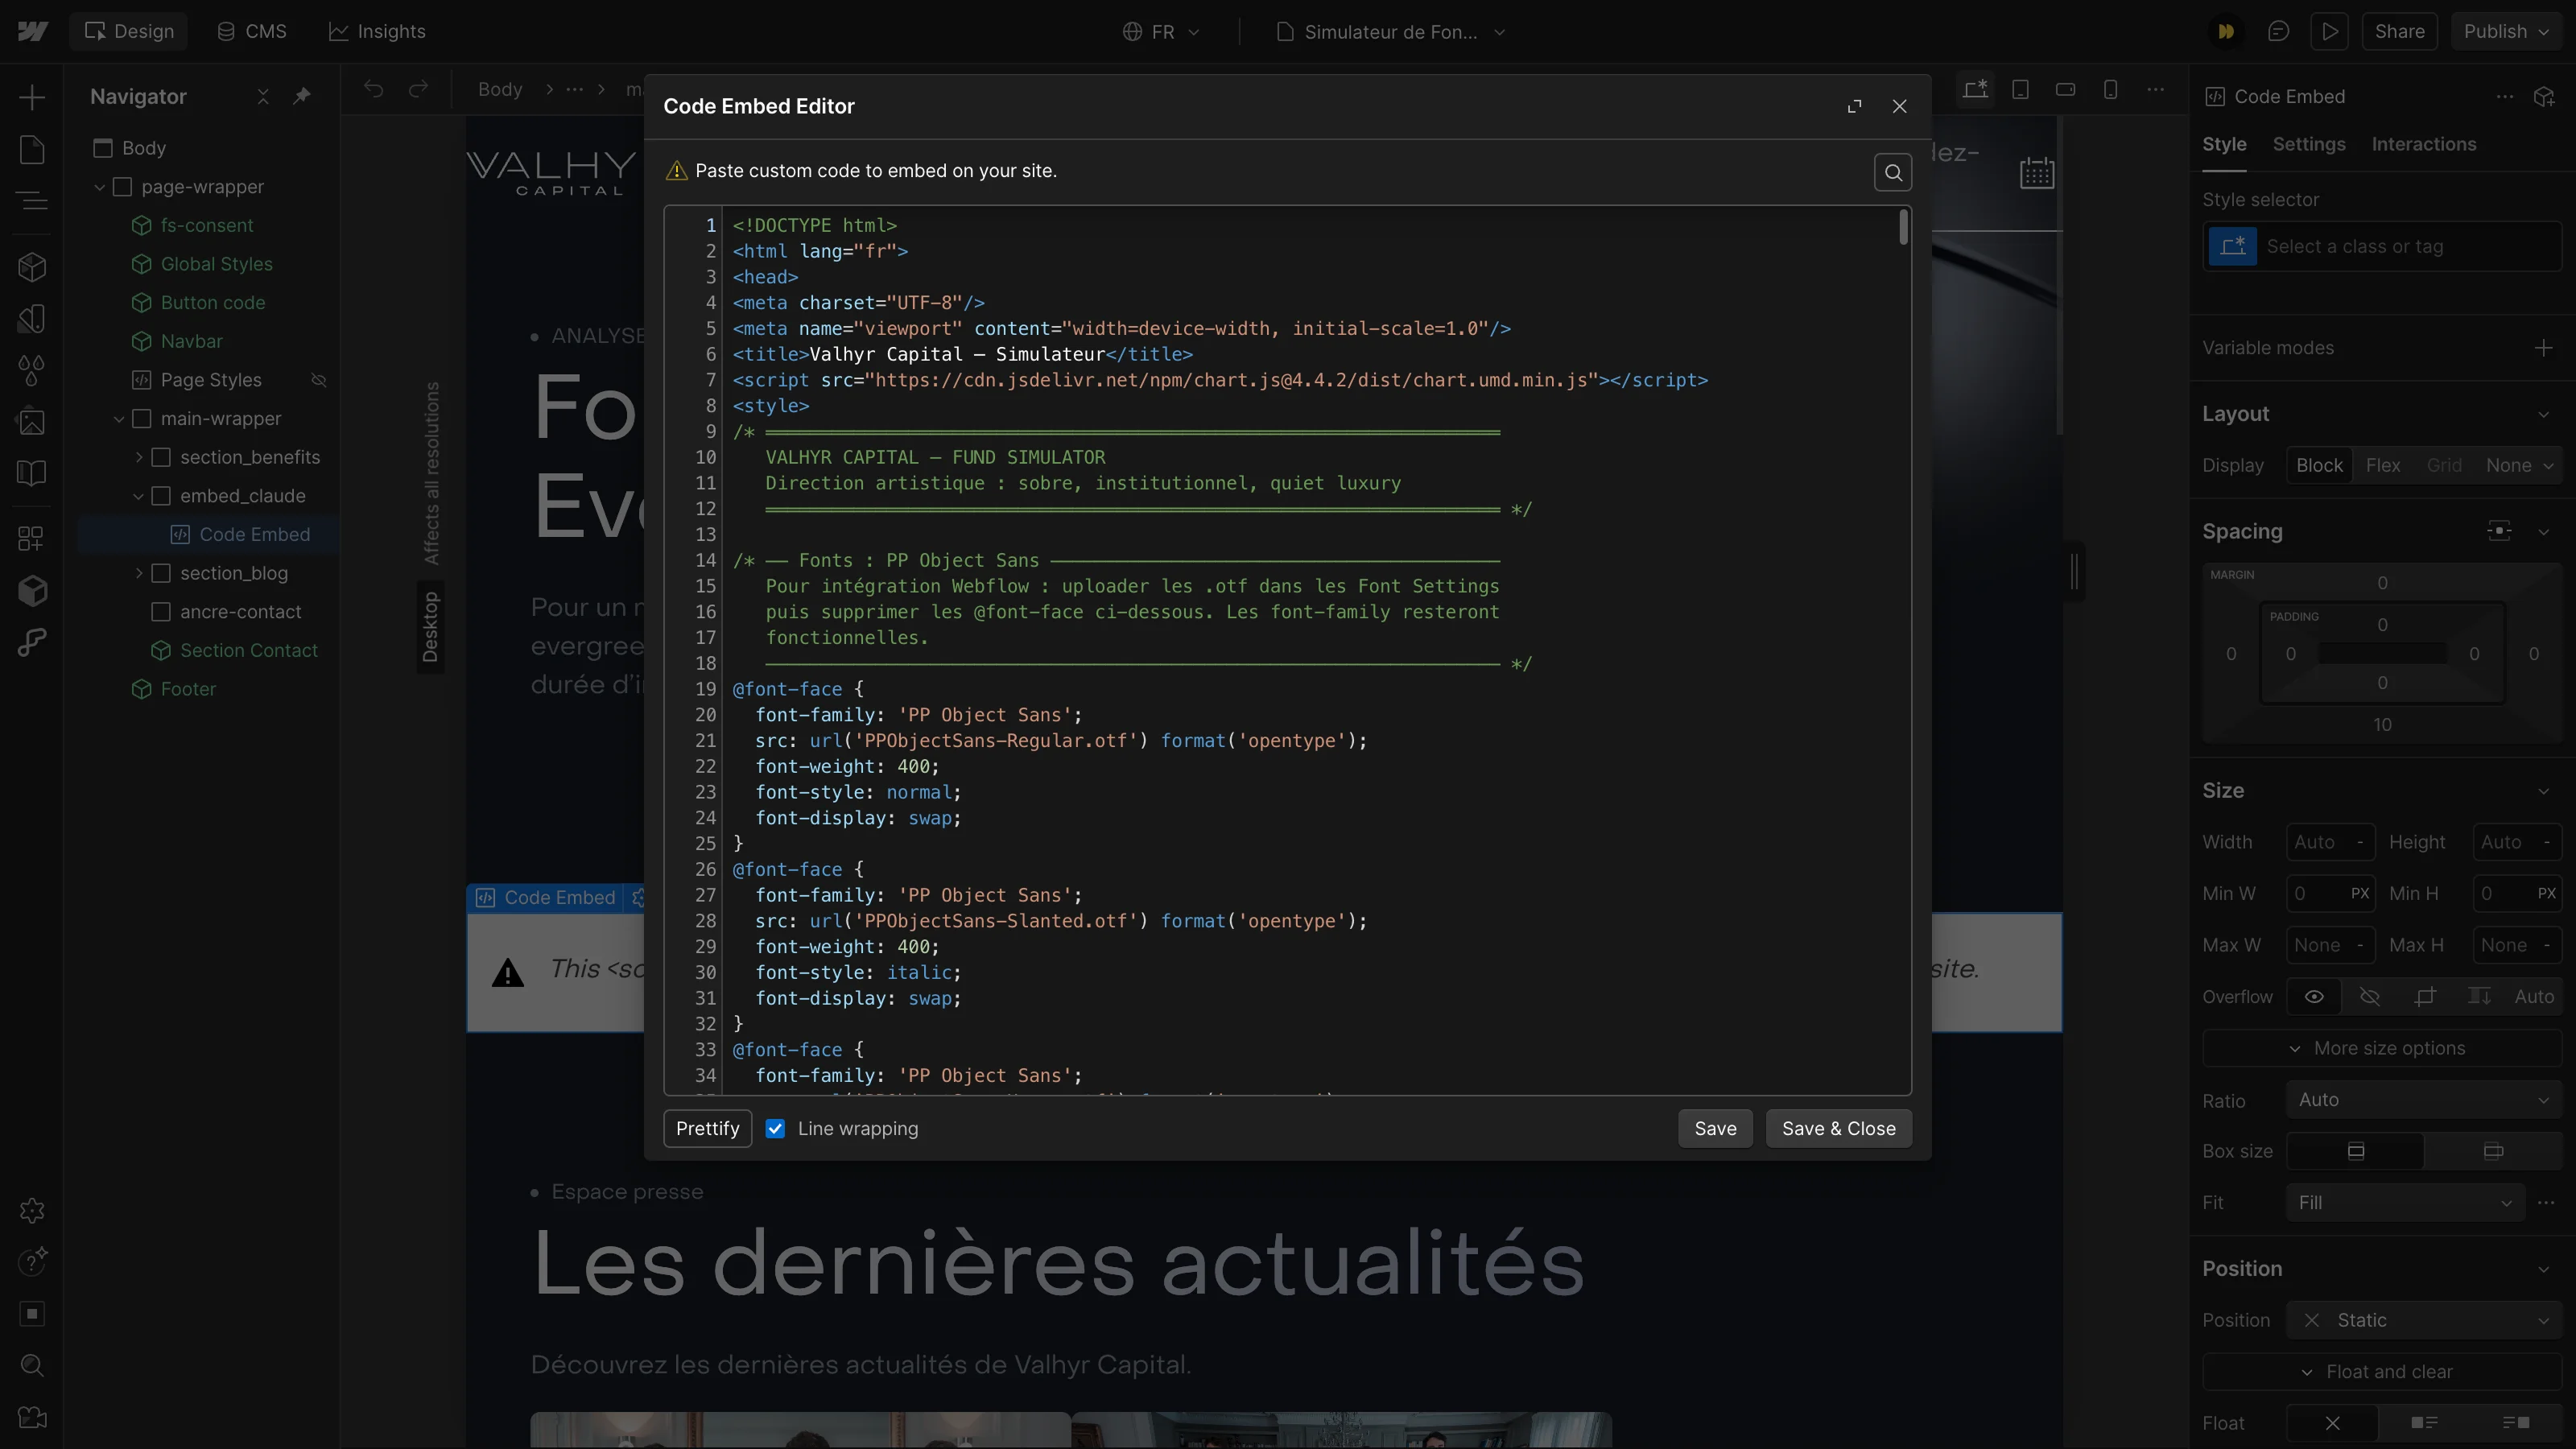Open the Publish menu button

[x=2505, y=31]
